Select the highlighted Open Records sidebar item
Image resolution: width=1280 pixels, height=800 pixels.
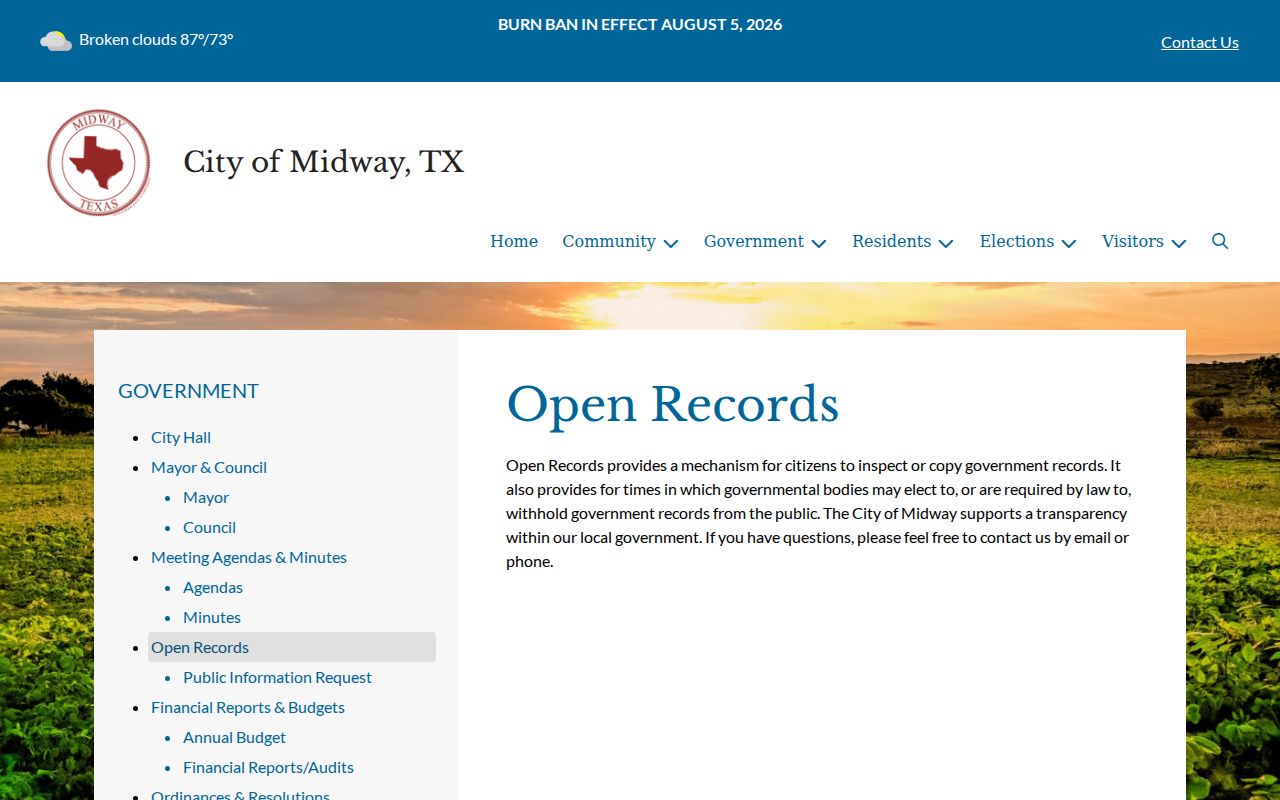292,647
